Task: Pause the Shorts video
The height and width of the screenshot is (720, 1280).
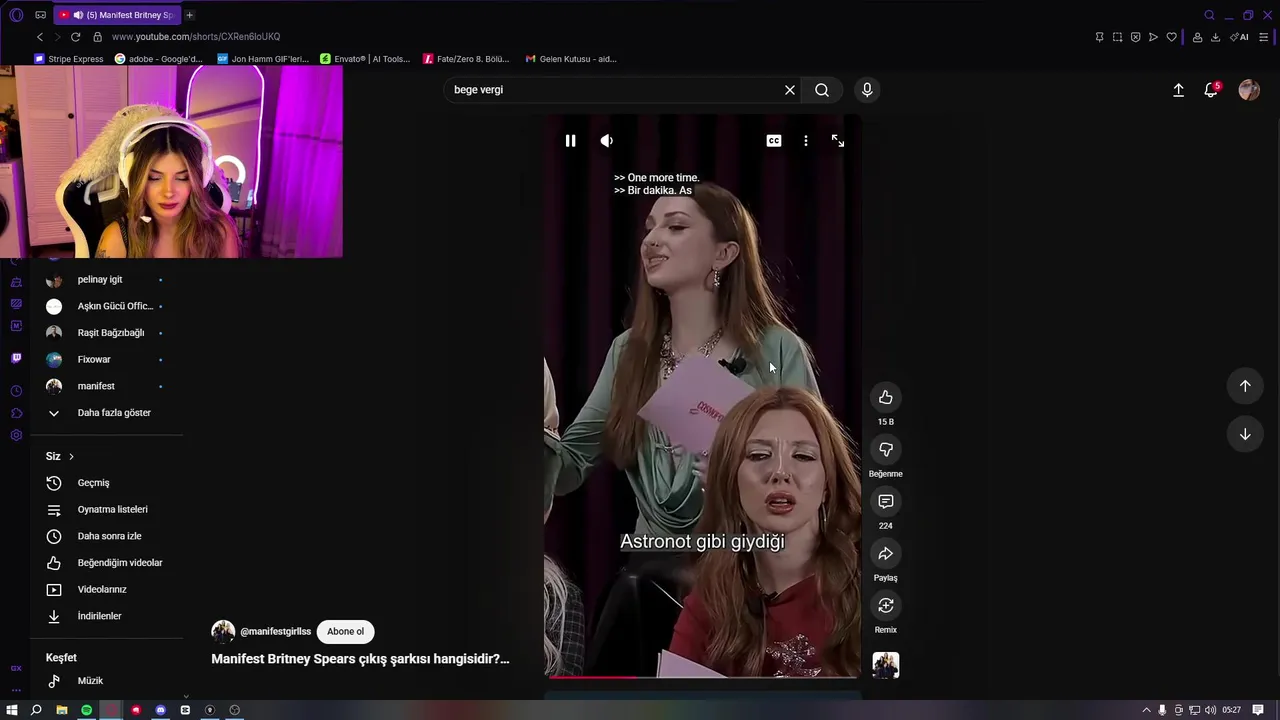Action: (570, 141)
